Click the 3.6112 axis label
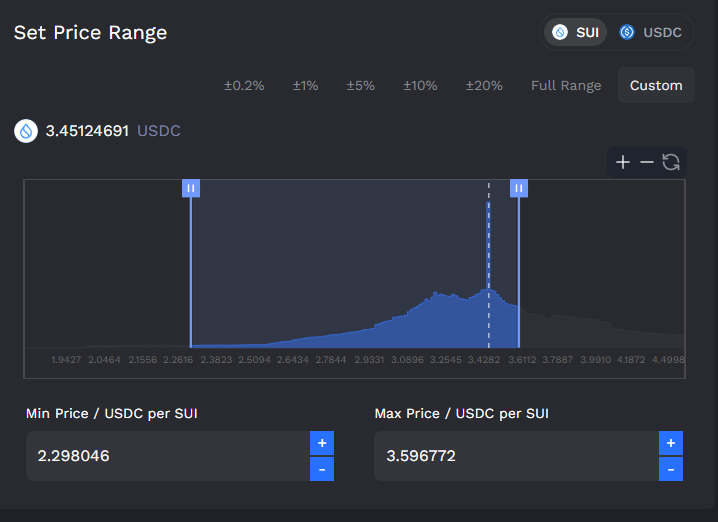Screen dimensions: 718x522 click(522, 360)
